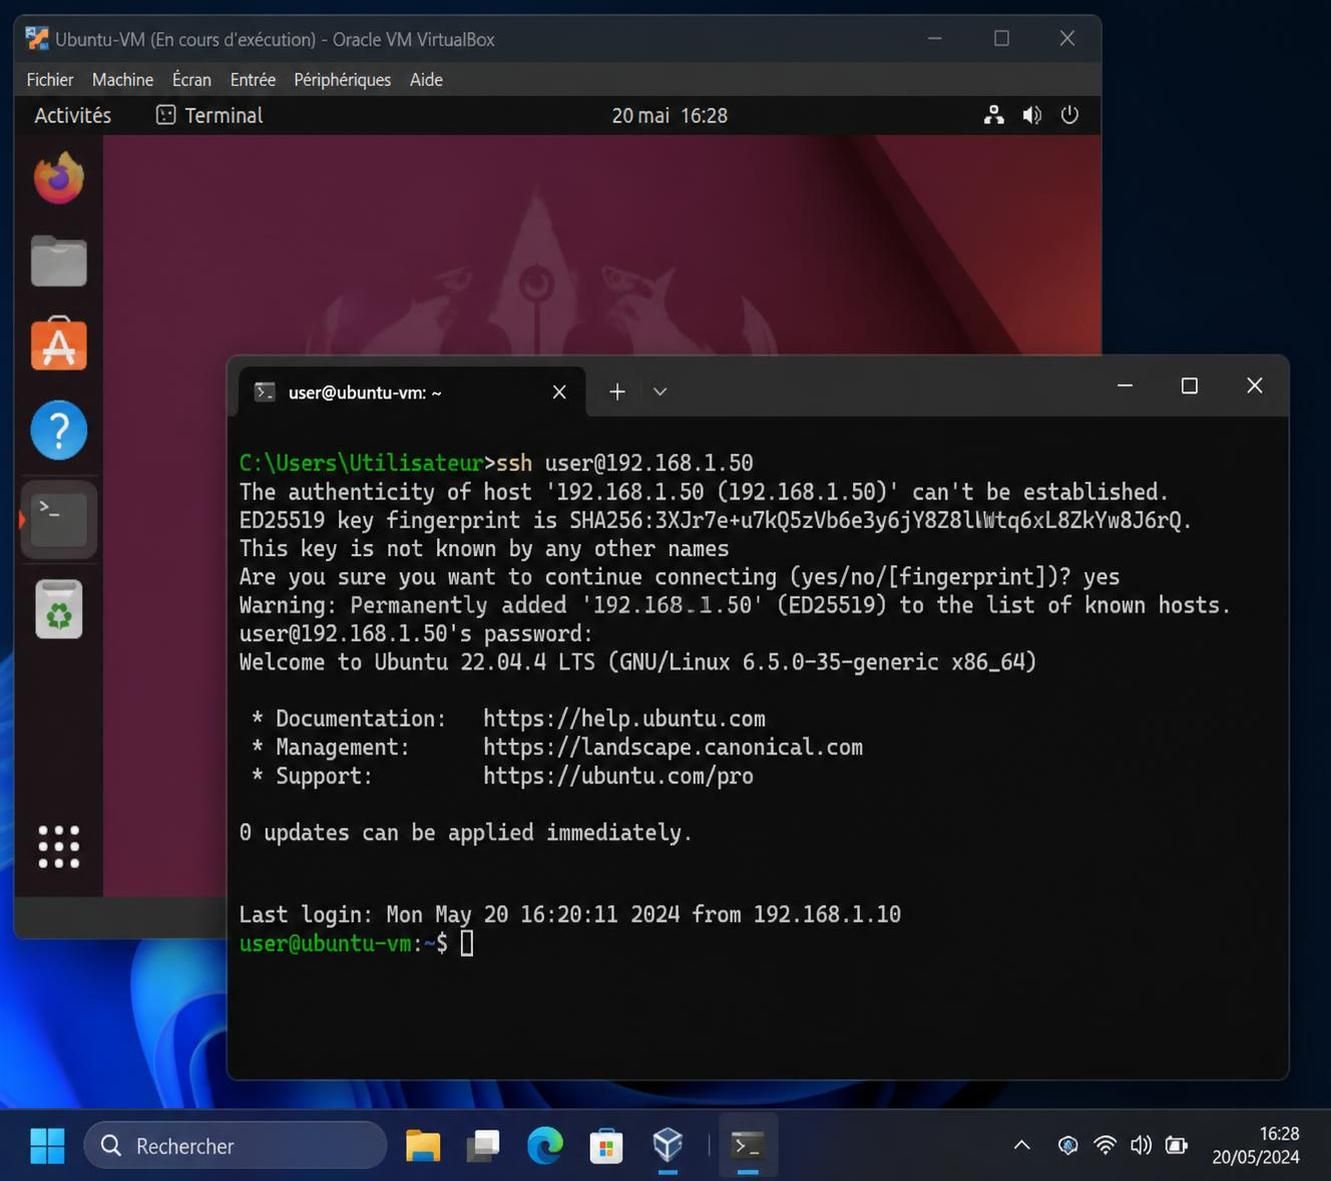Click the battery icon in the Windows tray
Image resolution: width=1331 pixels, height=1181 pixels.
click(x=1176, y=1145)
